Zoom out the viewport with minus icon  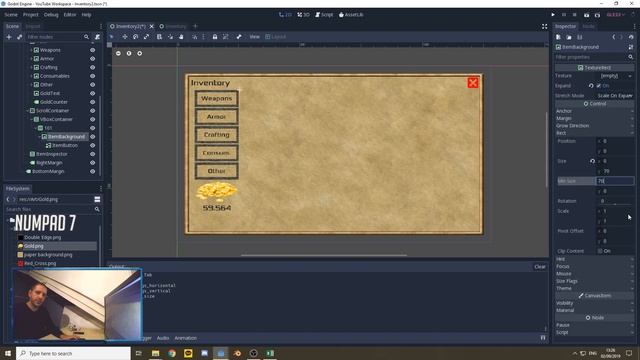coord(118,53)
